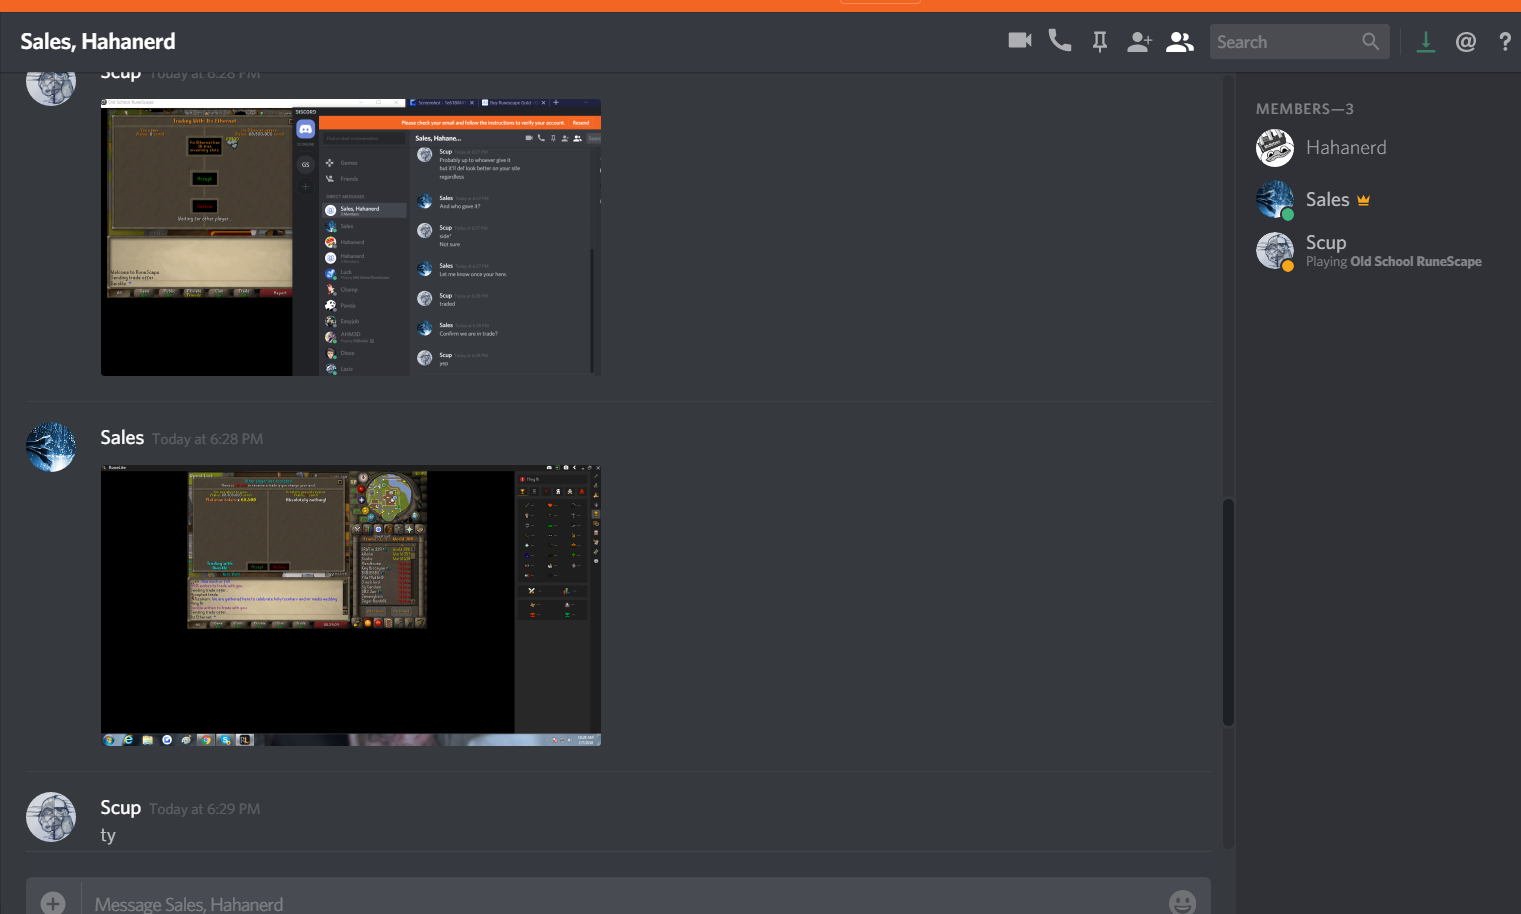Viewport: 1521px width, 914px height.
Task: Click the timestamp Today at 6:28 PM by Sales
Action: [208, 439]
